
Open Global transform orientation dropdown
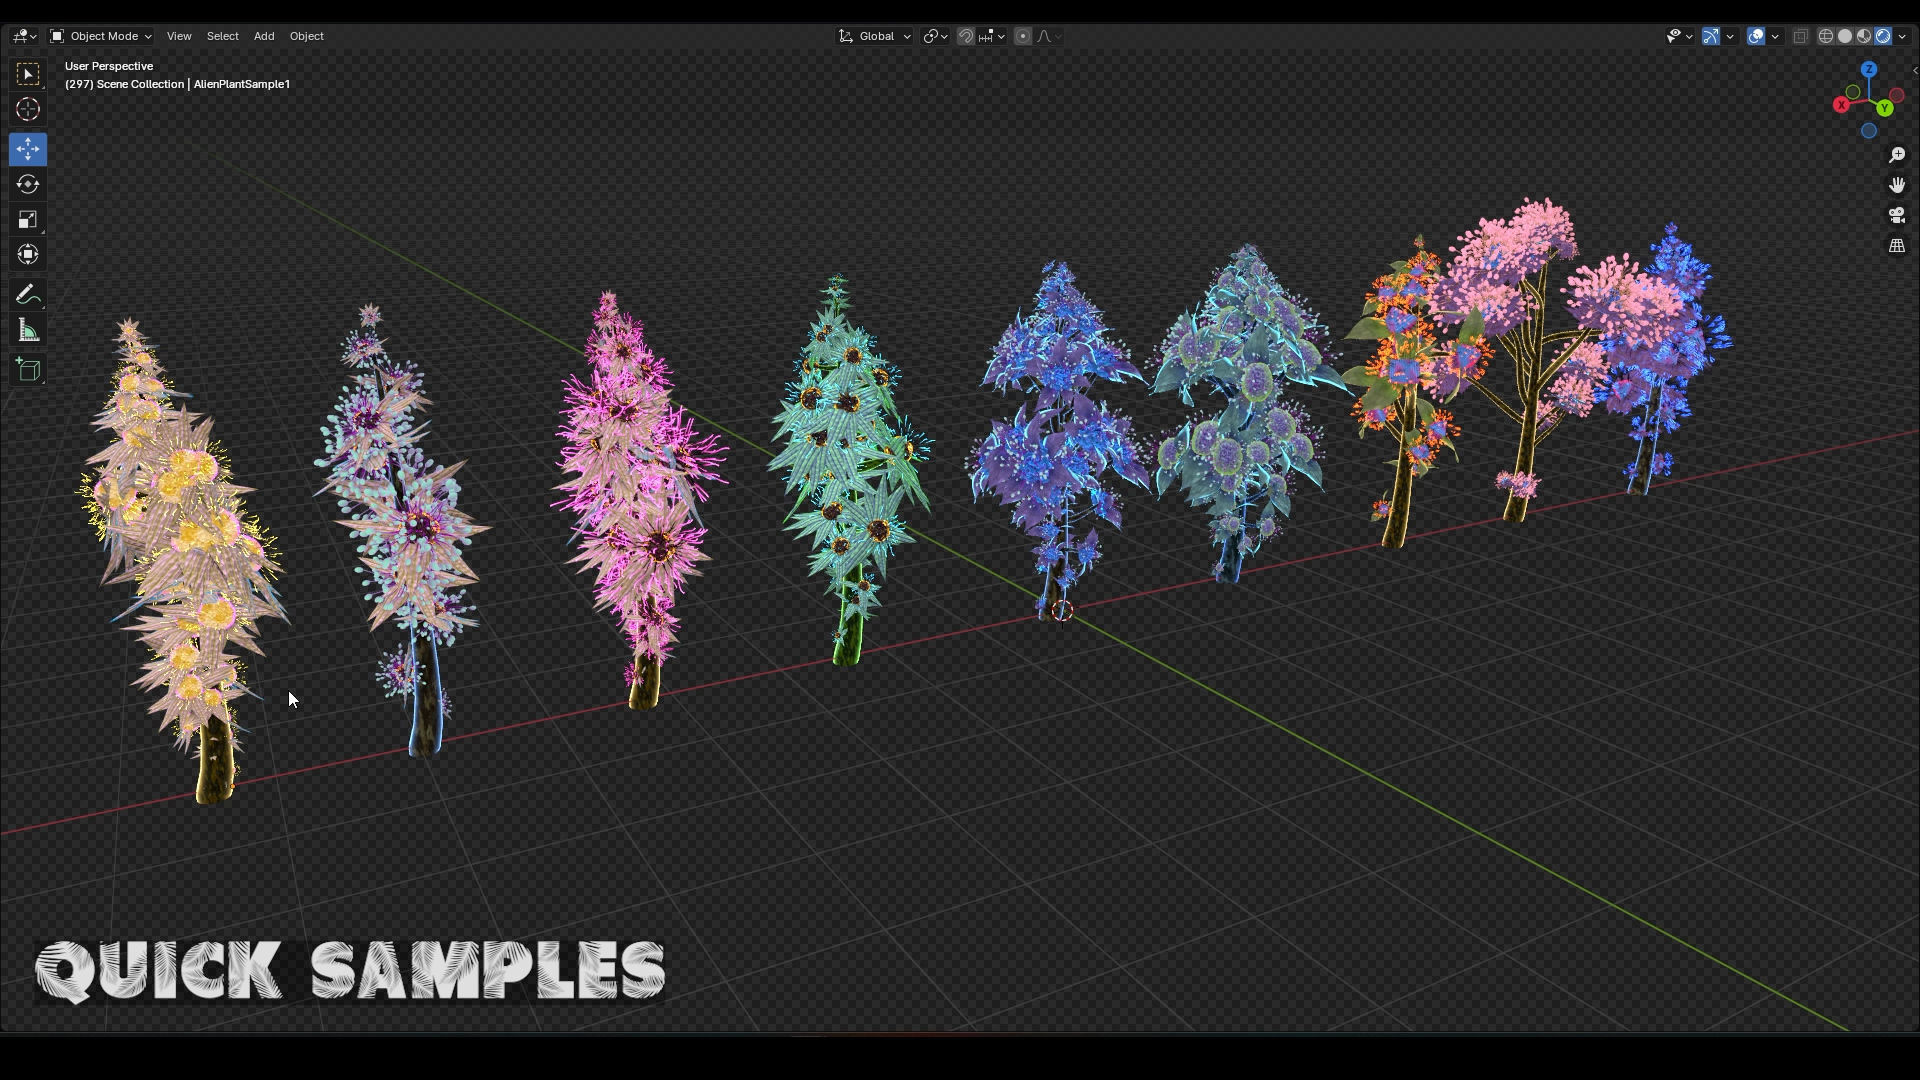pyautogui.click(x=875, y=36)
